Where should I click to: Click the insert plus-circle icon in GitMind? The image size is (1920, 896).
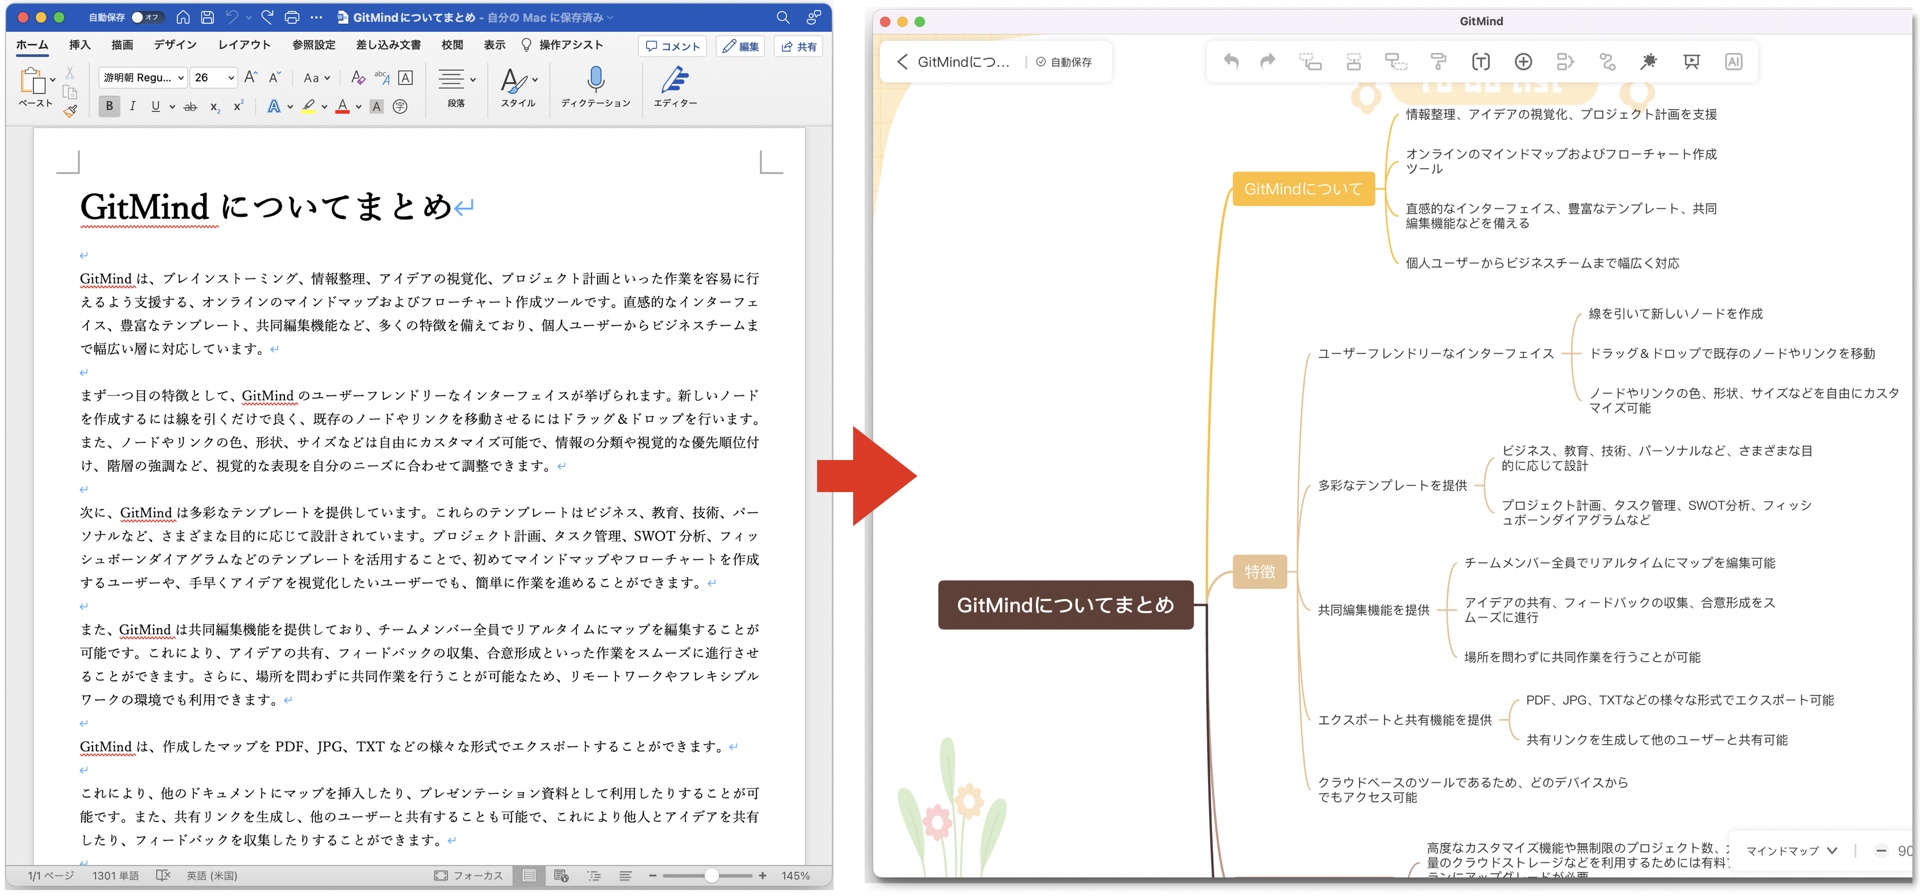tap(1523, 62)
